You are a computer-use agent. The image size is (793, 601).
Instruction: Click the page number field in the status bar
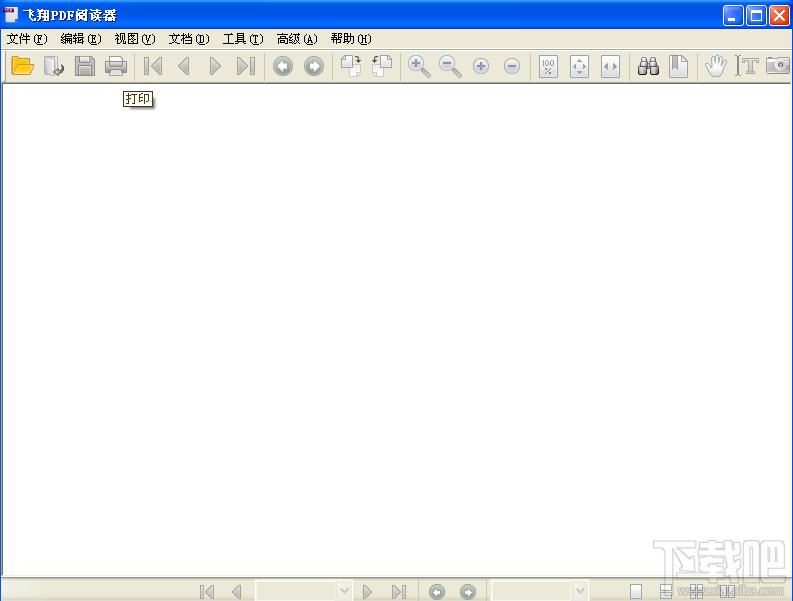(296, 590)
